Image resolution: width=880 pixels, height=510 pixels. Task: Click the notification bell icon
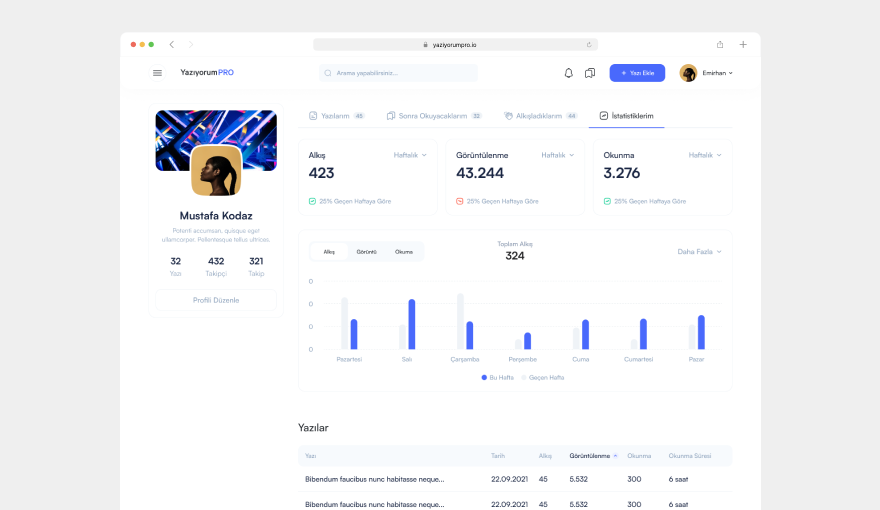pos(569,73)
